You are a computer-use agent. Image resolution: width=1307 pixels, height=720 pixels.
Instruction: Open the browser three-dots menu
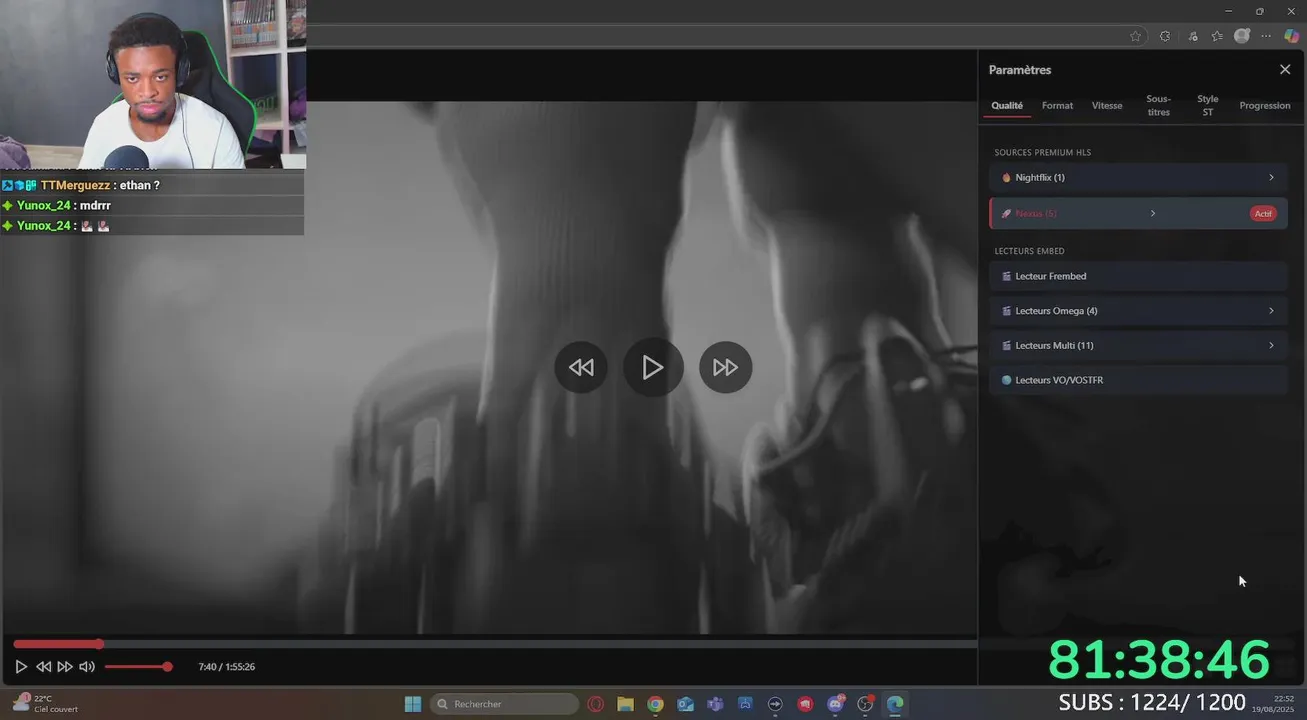(1266, 36)
